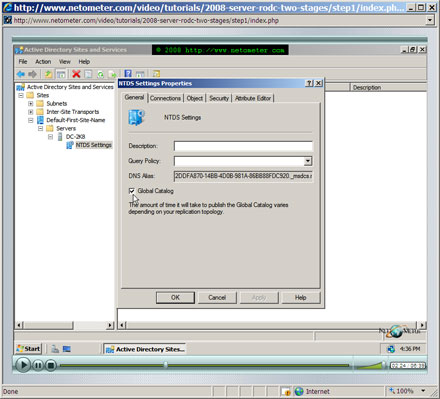The width and height of the screenshot is (440, 399).
Task: Expand the Inter-Site Transports node
Action: [31, 112]
